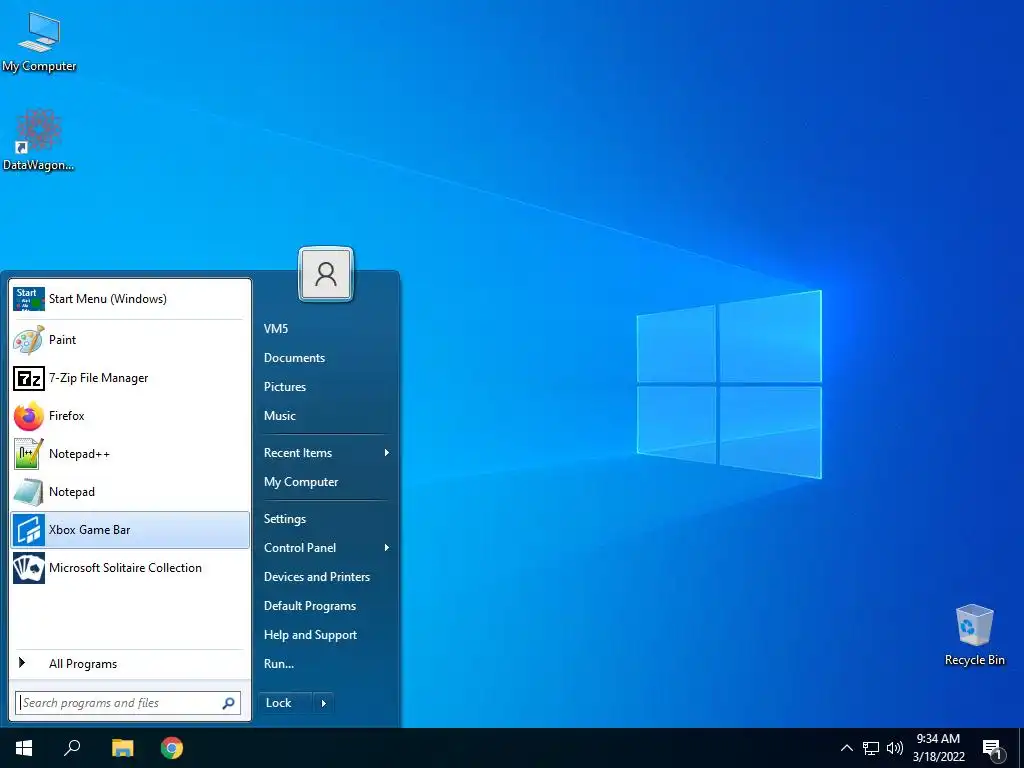
Task: Click the volume speaker tray icon
Action: [x=895, y=748]
